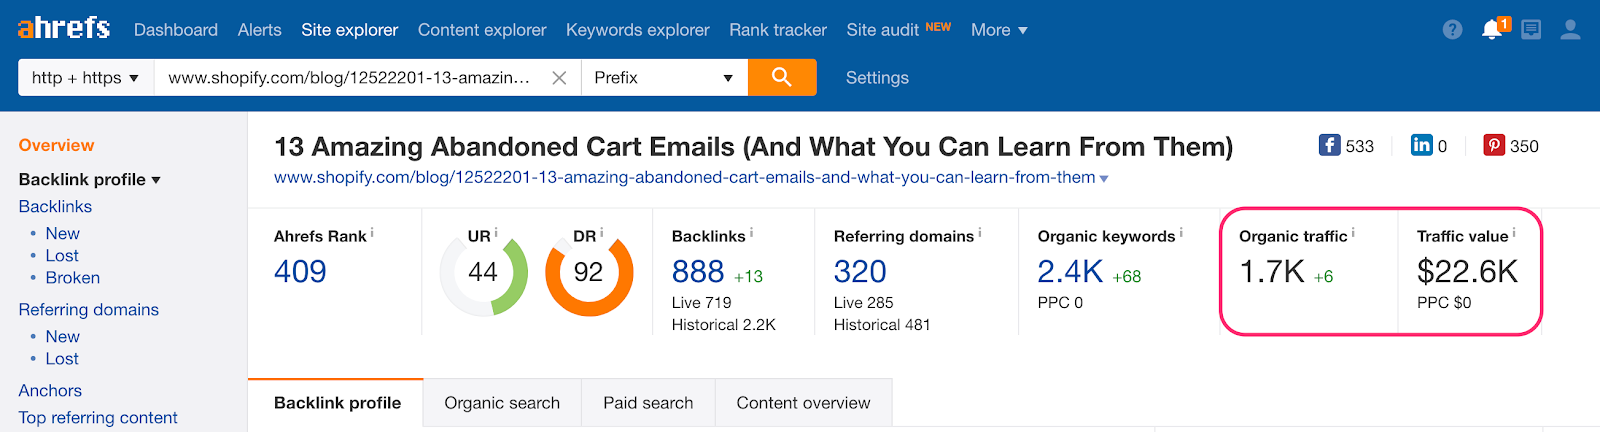
Task: Click the Ahrefs Rank value 409
Action: click(300, 271)
